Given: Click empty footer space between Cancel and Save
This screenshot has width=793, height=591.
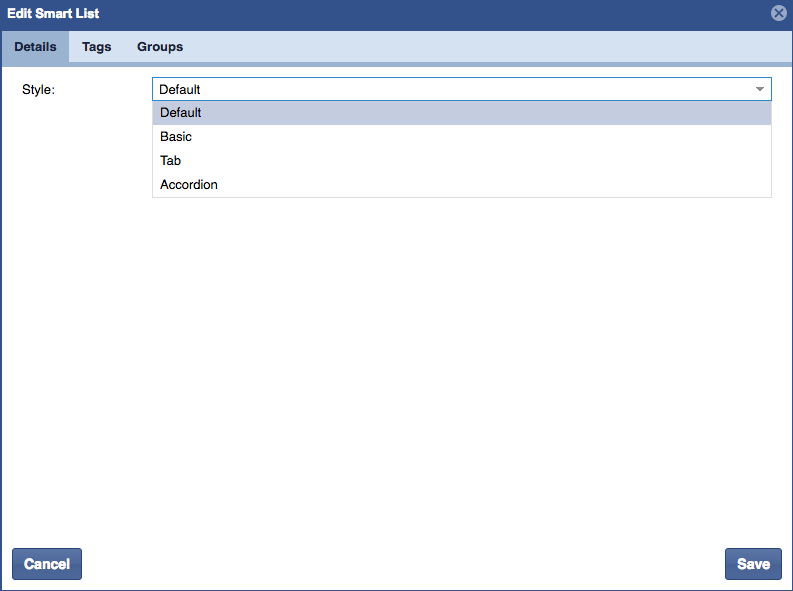Looking at the screenshot, I should 400,564.
